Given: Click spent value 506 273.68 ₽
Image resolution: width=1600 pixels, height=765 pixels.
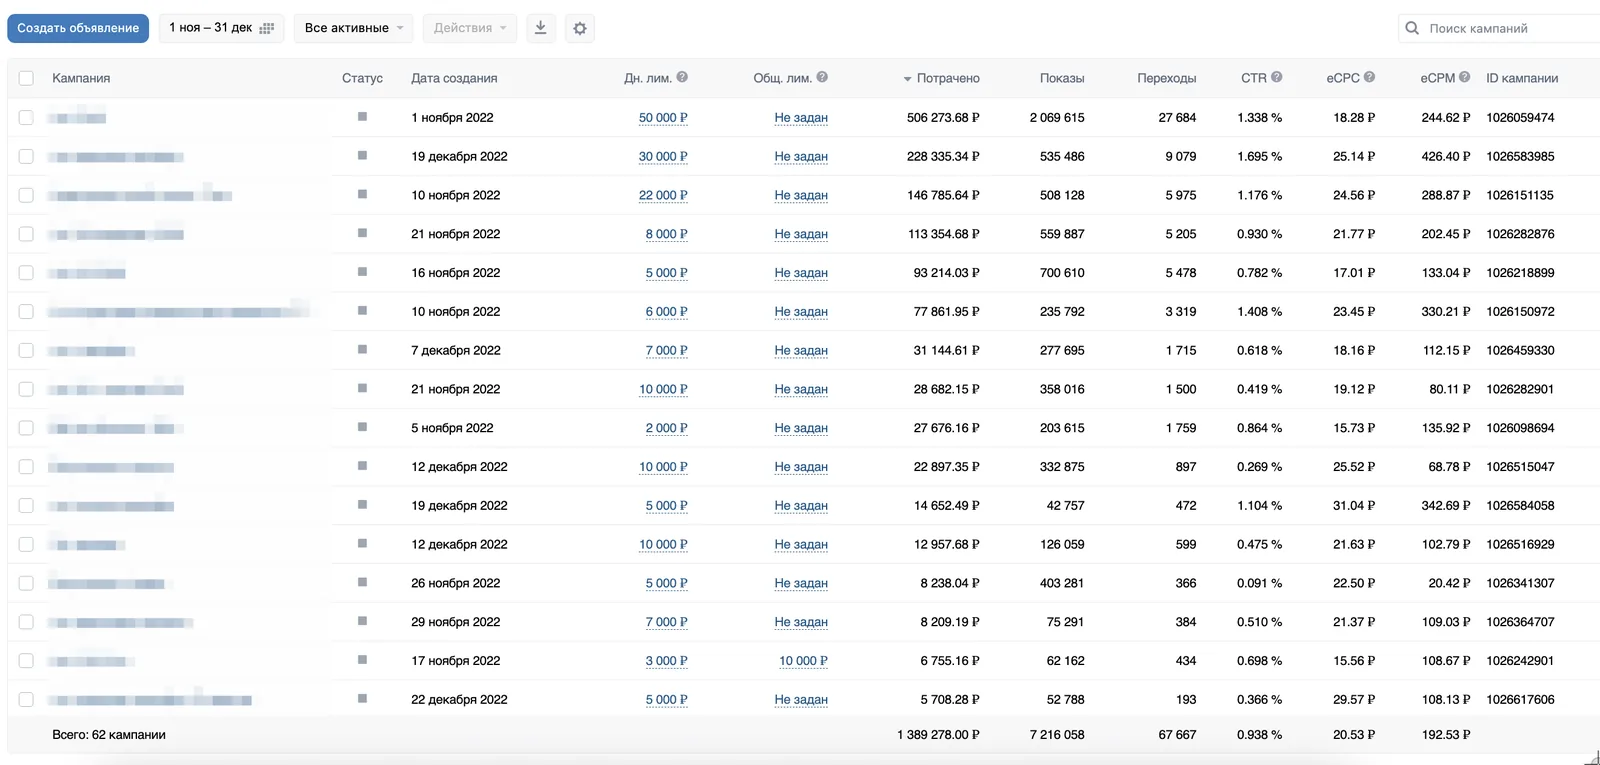Looking at the screenshot, I should click(x=943, y=118).
